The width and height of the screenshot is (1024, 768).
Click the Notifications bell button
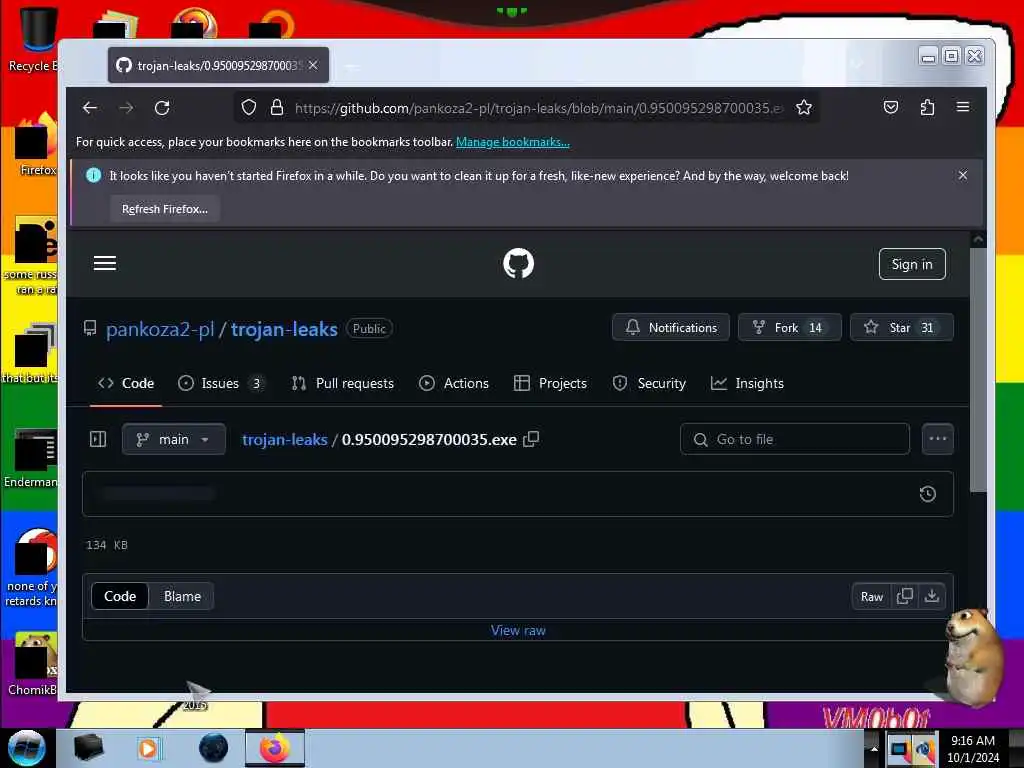tap(671, 327)
